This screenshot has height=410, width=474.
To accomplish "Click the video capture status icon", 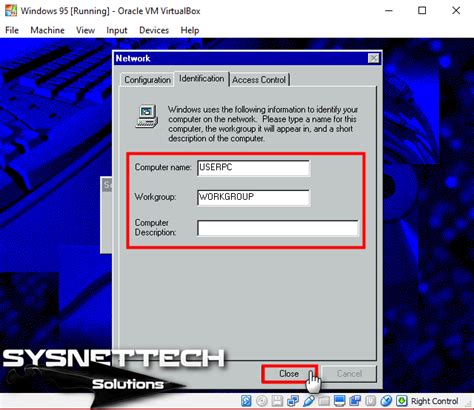I will (355, 401).
